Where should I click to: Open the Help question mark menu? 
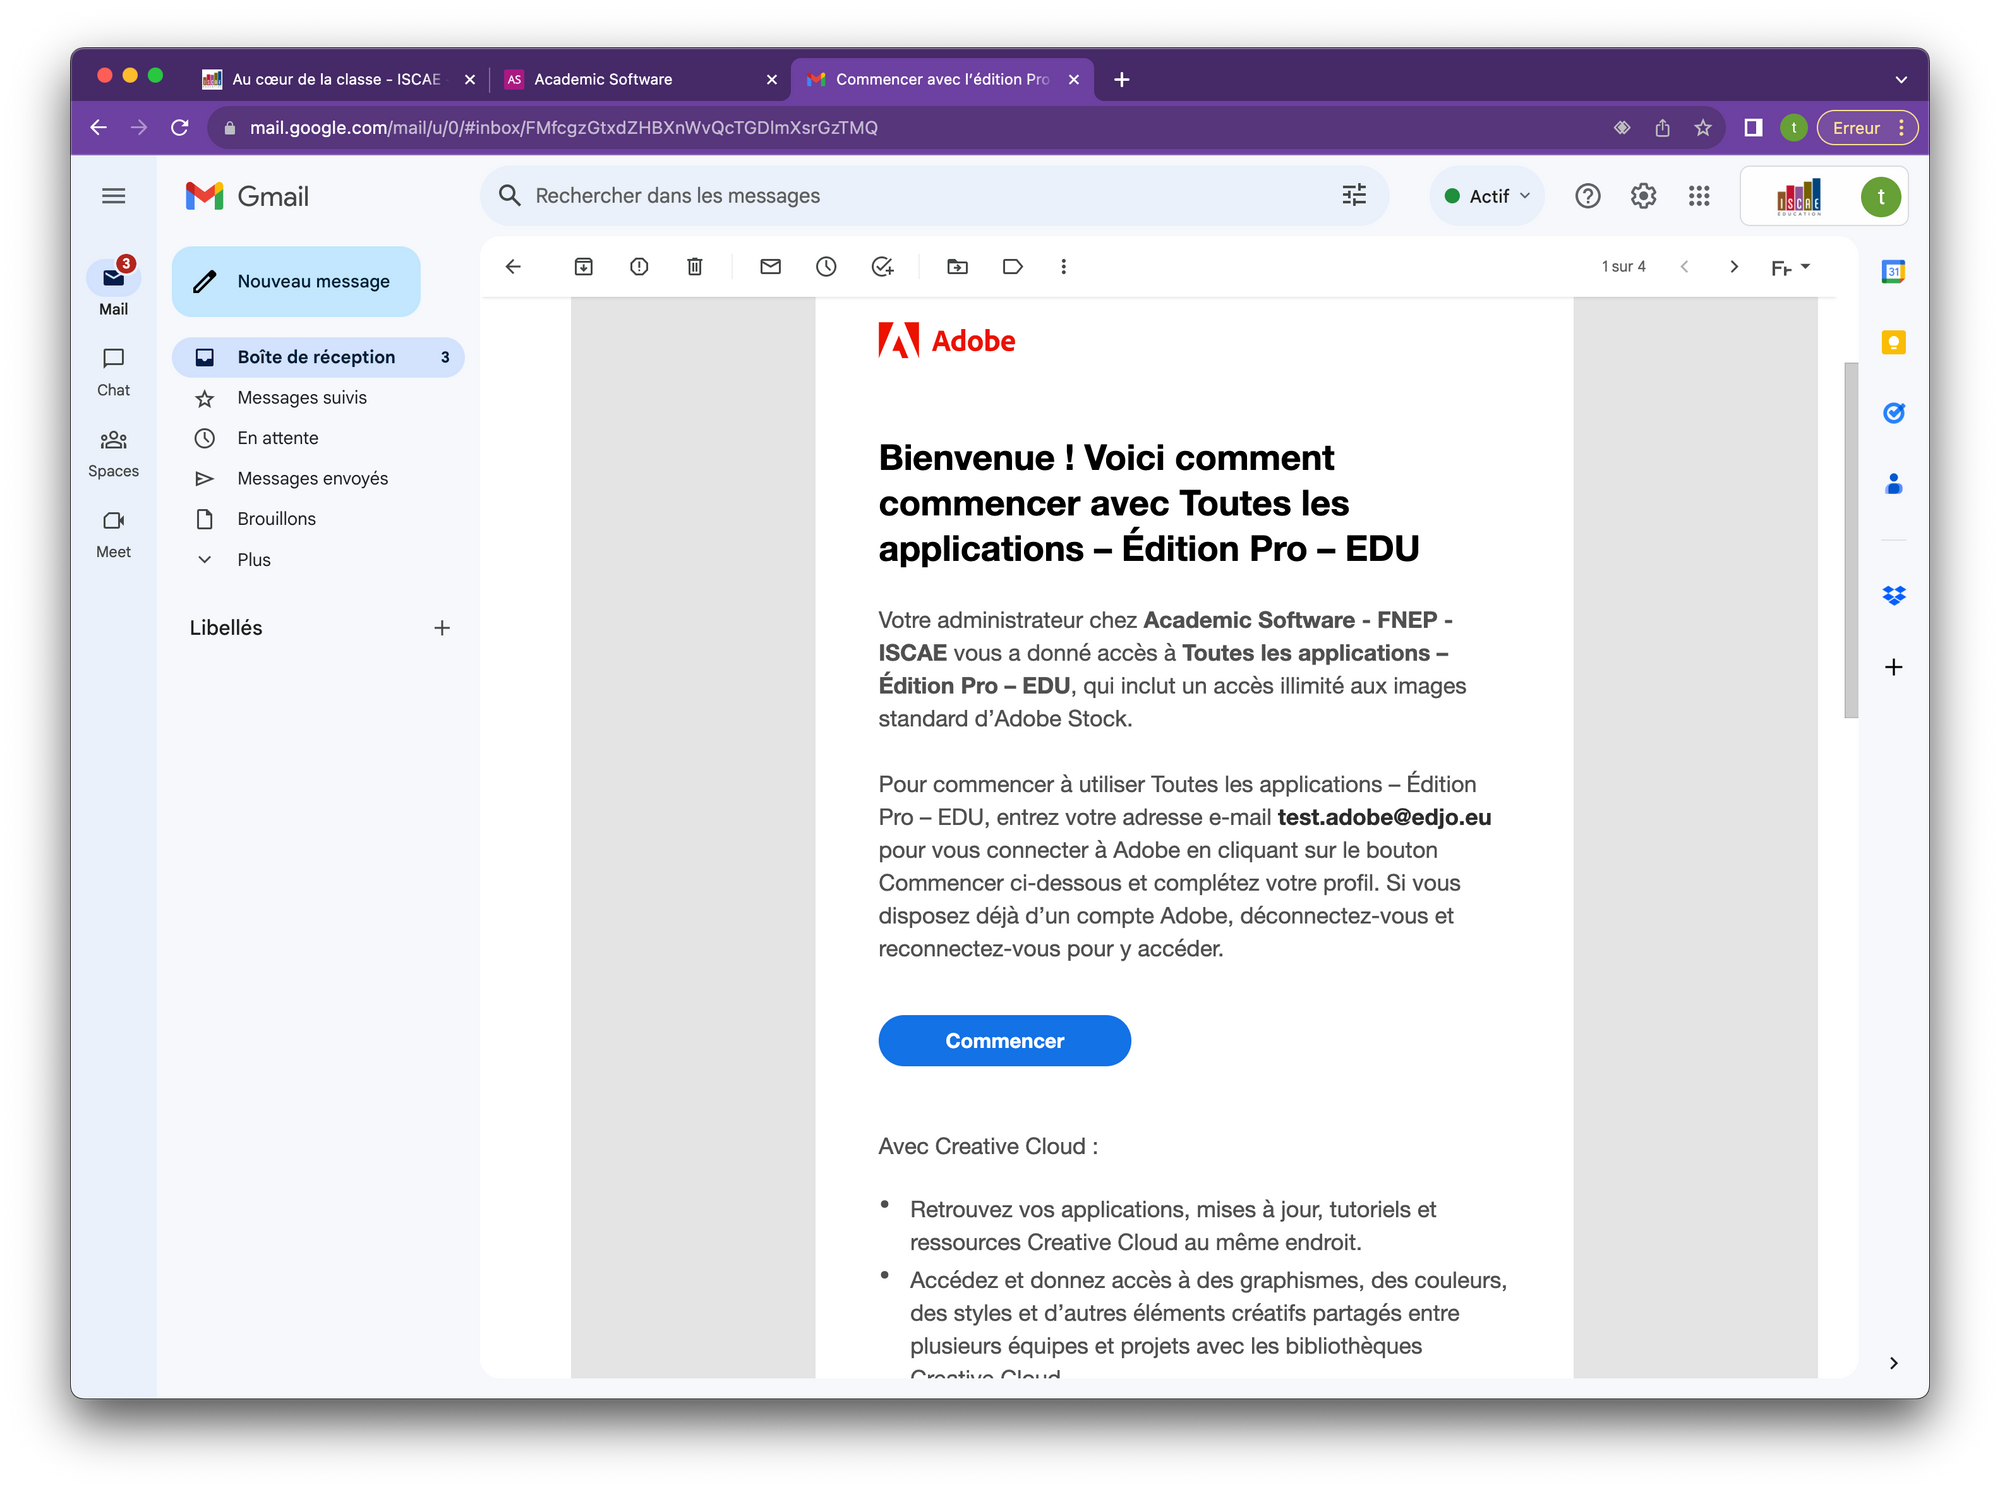1588,196
